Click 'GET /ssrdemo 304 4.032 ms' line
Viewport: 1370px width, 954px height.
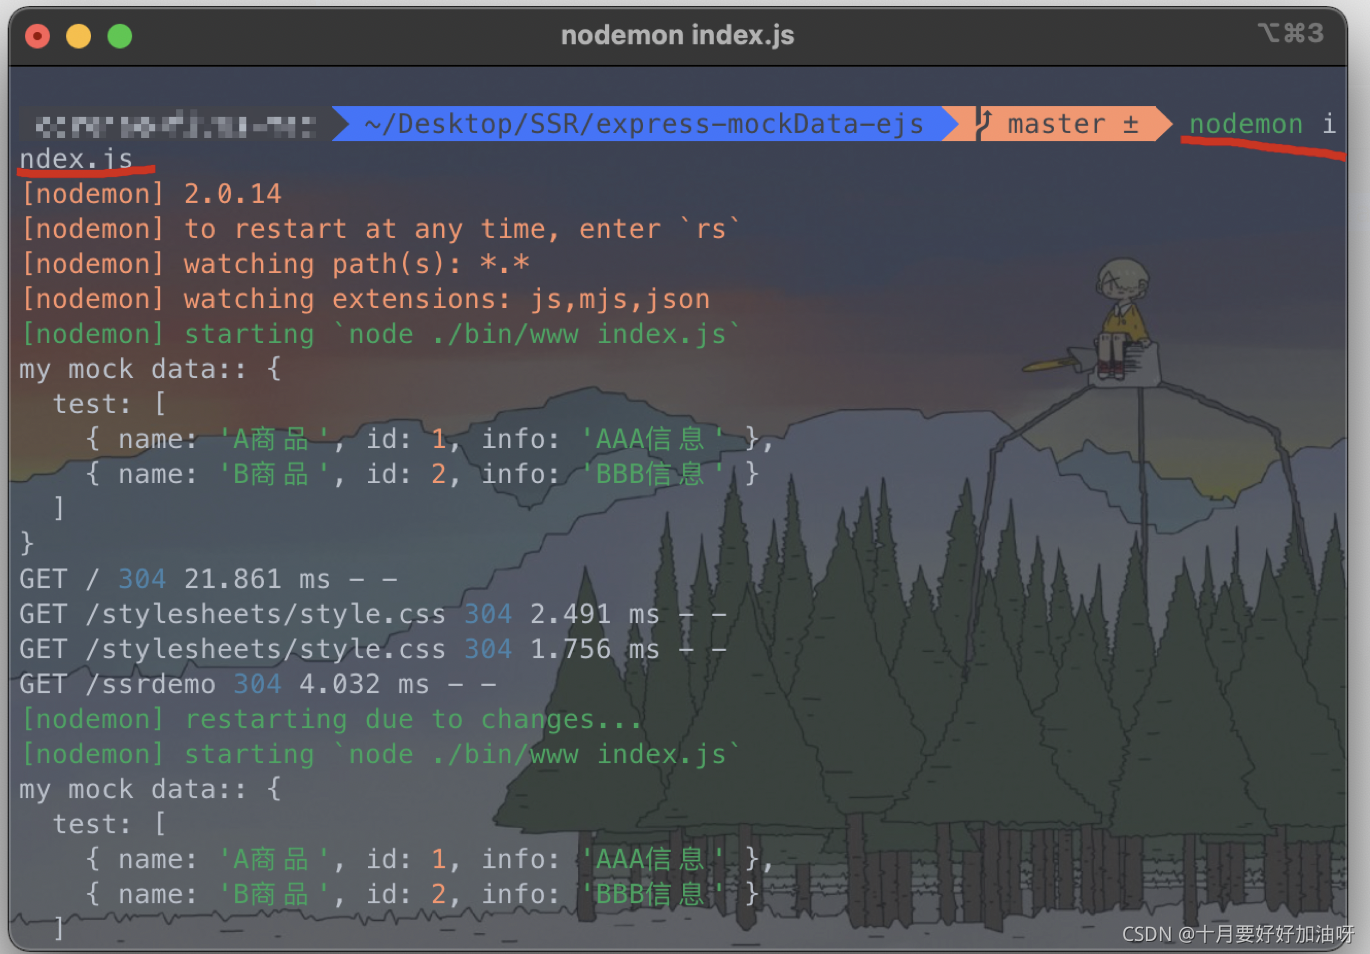point(258,684)
